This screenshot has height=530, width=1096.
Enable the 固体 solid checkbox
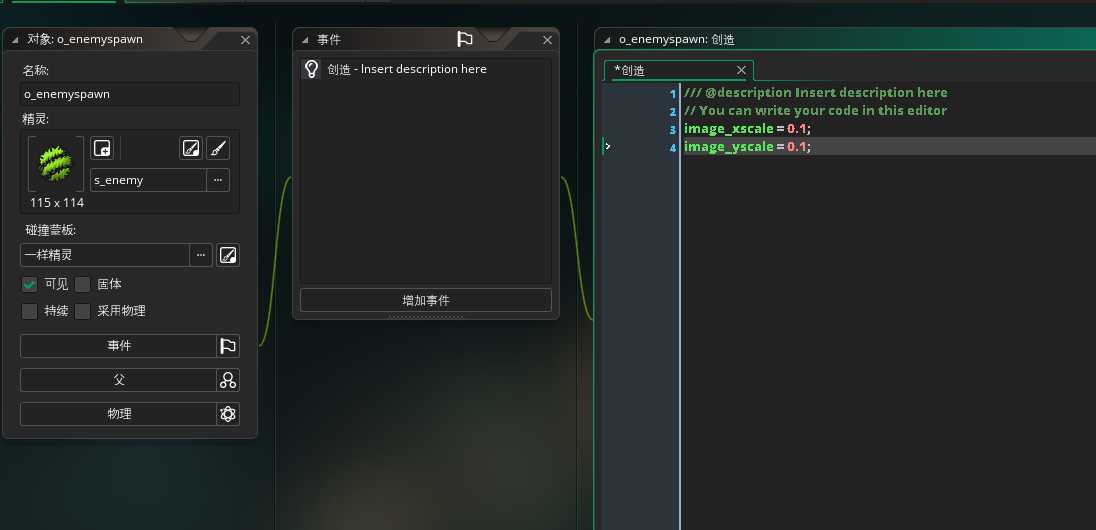[82, 284]
